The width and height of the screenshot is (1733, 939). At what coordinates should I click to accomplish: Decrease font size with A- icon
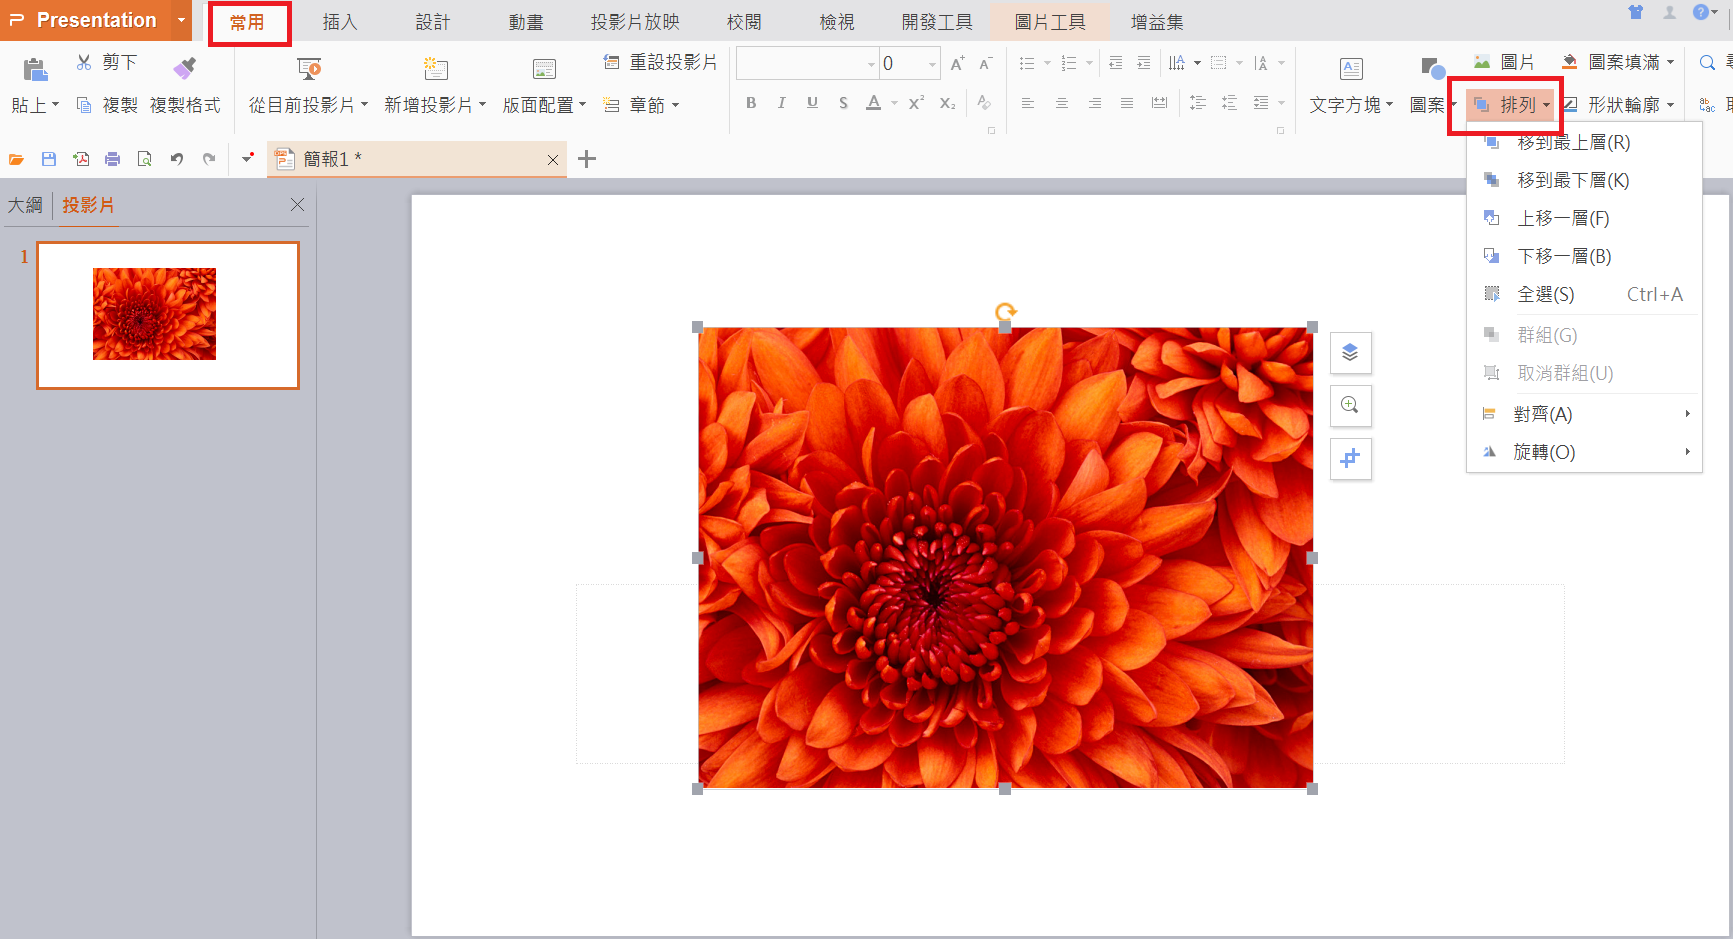pos(985,63)
